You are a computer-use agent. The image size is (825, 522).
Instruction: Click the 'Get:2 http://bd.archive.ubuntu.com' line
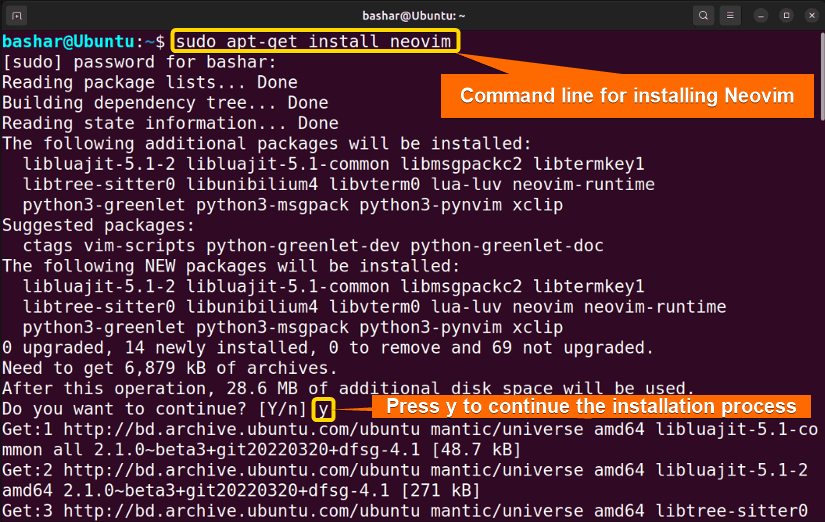click(405, 470)
